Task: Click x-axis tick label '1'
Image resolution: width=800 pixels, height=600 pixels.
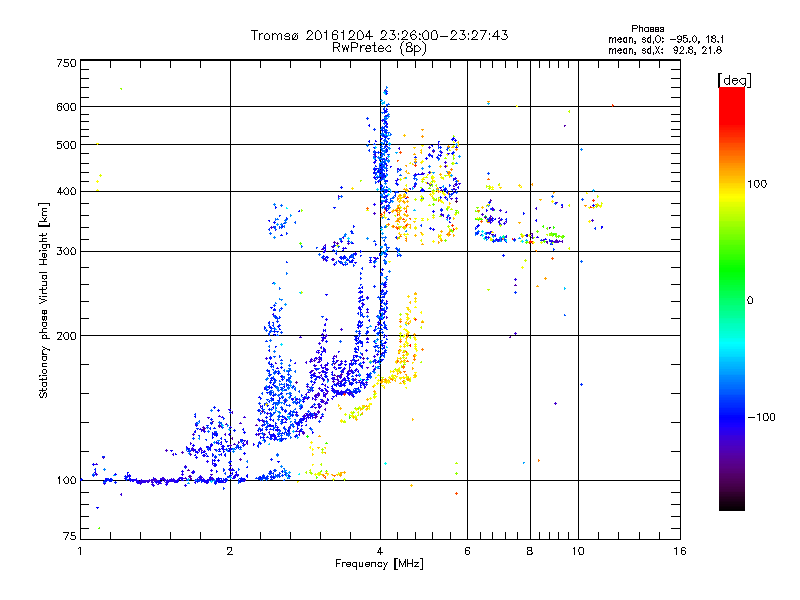Action: tap(80, 551)
